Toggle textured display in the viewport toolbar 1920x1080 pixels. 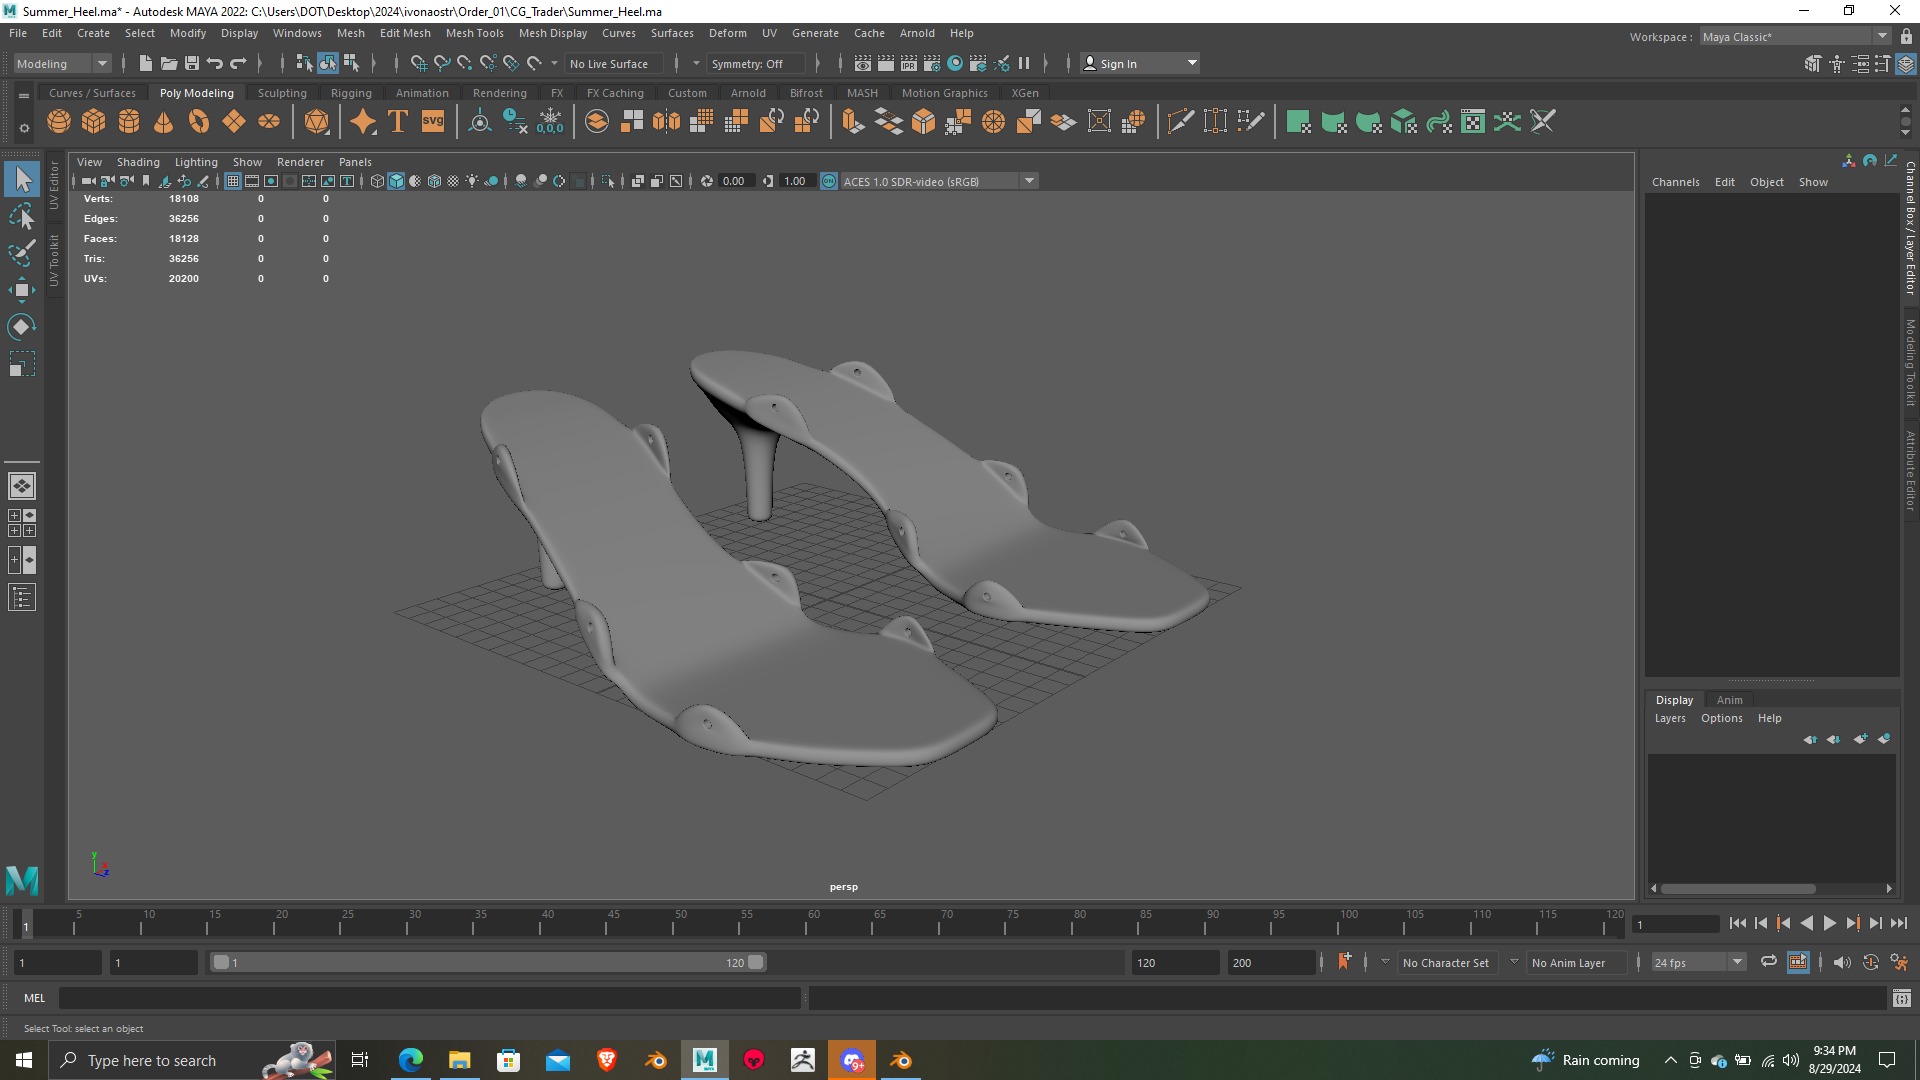(x=453, y=181)
